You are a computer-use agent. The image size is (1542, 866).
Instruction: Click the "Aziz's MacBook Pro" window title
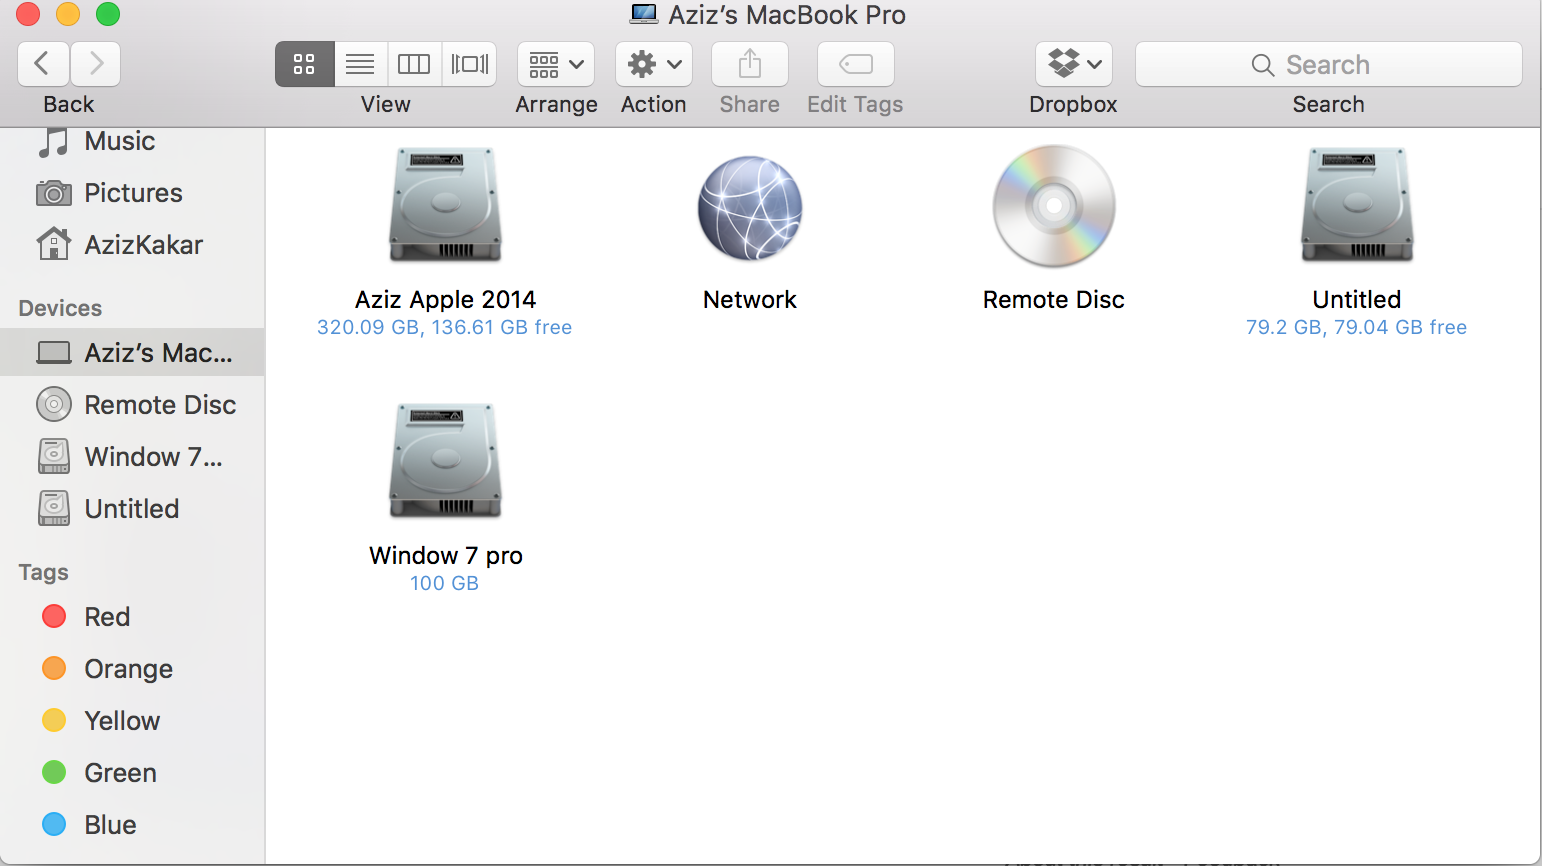coord(787,15)
